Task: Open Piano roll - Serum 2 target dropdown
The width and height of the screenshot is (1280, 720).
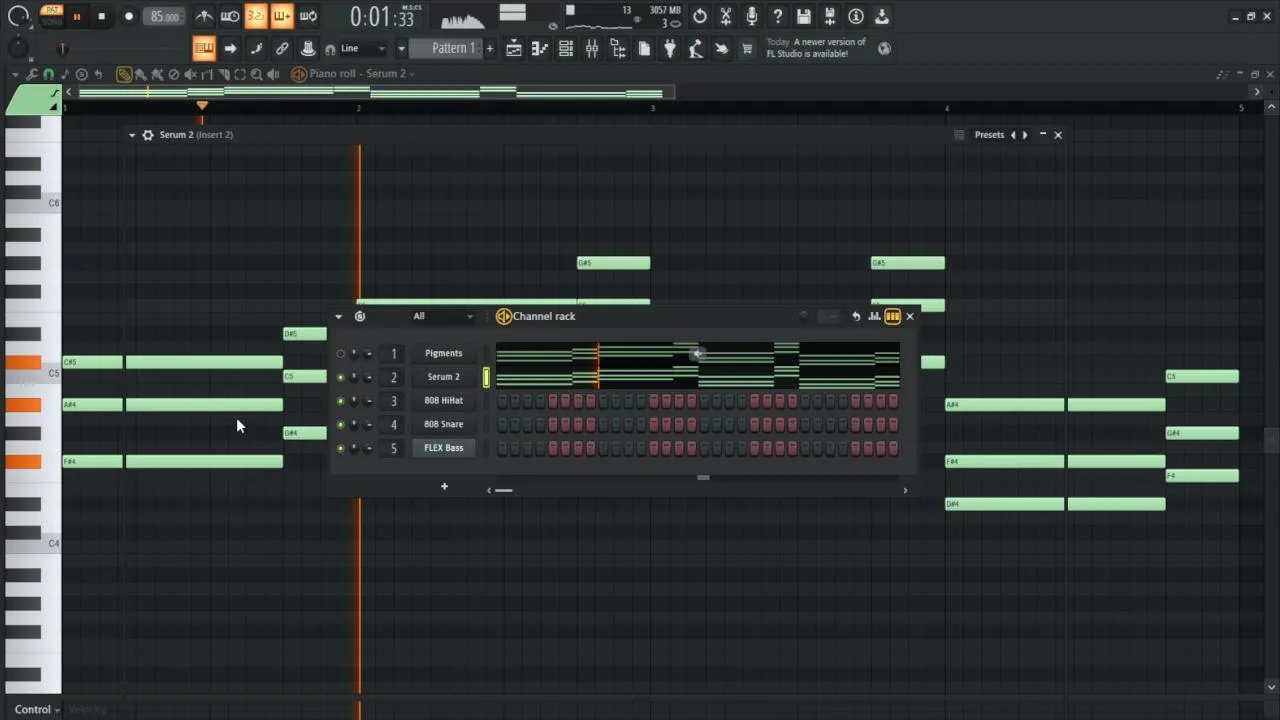Action: [362, 74]
